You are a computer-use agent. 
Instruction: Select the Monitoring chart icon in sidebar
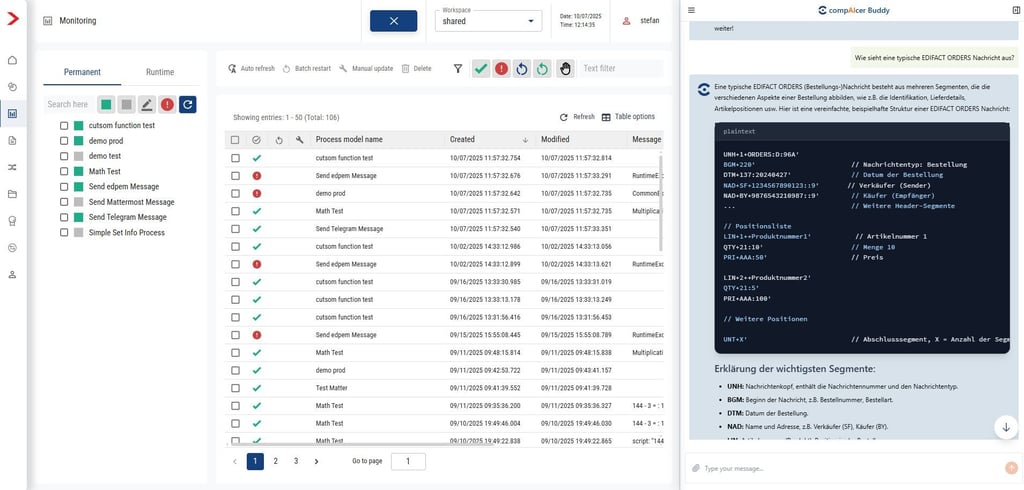click(12, 114)
